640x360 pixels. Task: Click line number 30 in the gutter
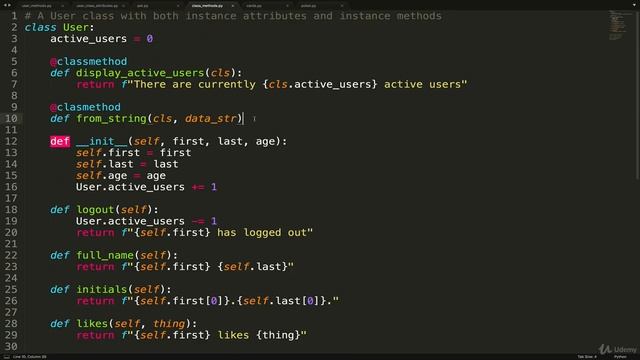[11, 346]
